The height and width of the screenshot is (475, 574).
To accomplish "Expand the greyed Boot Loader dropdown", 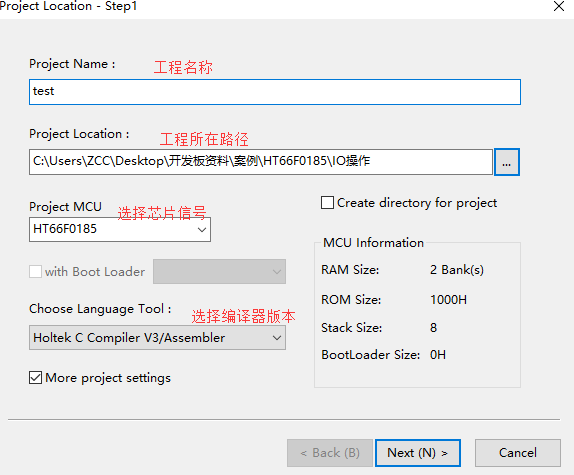I will click(x=219, y=272).
